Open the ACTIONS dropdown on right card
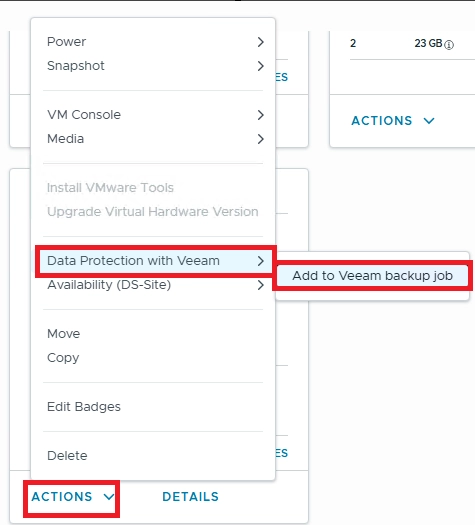 click(393, 121)
